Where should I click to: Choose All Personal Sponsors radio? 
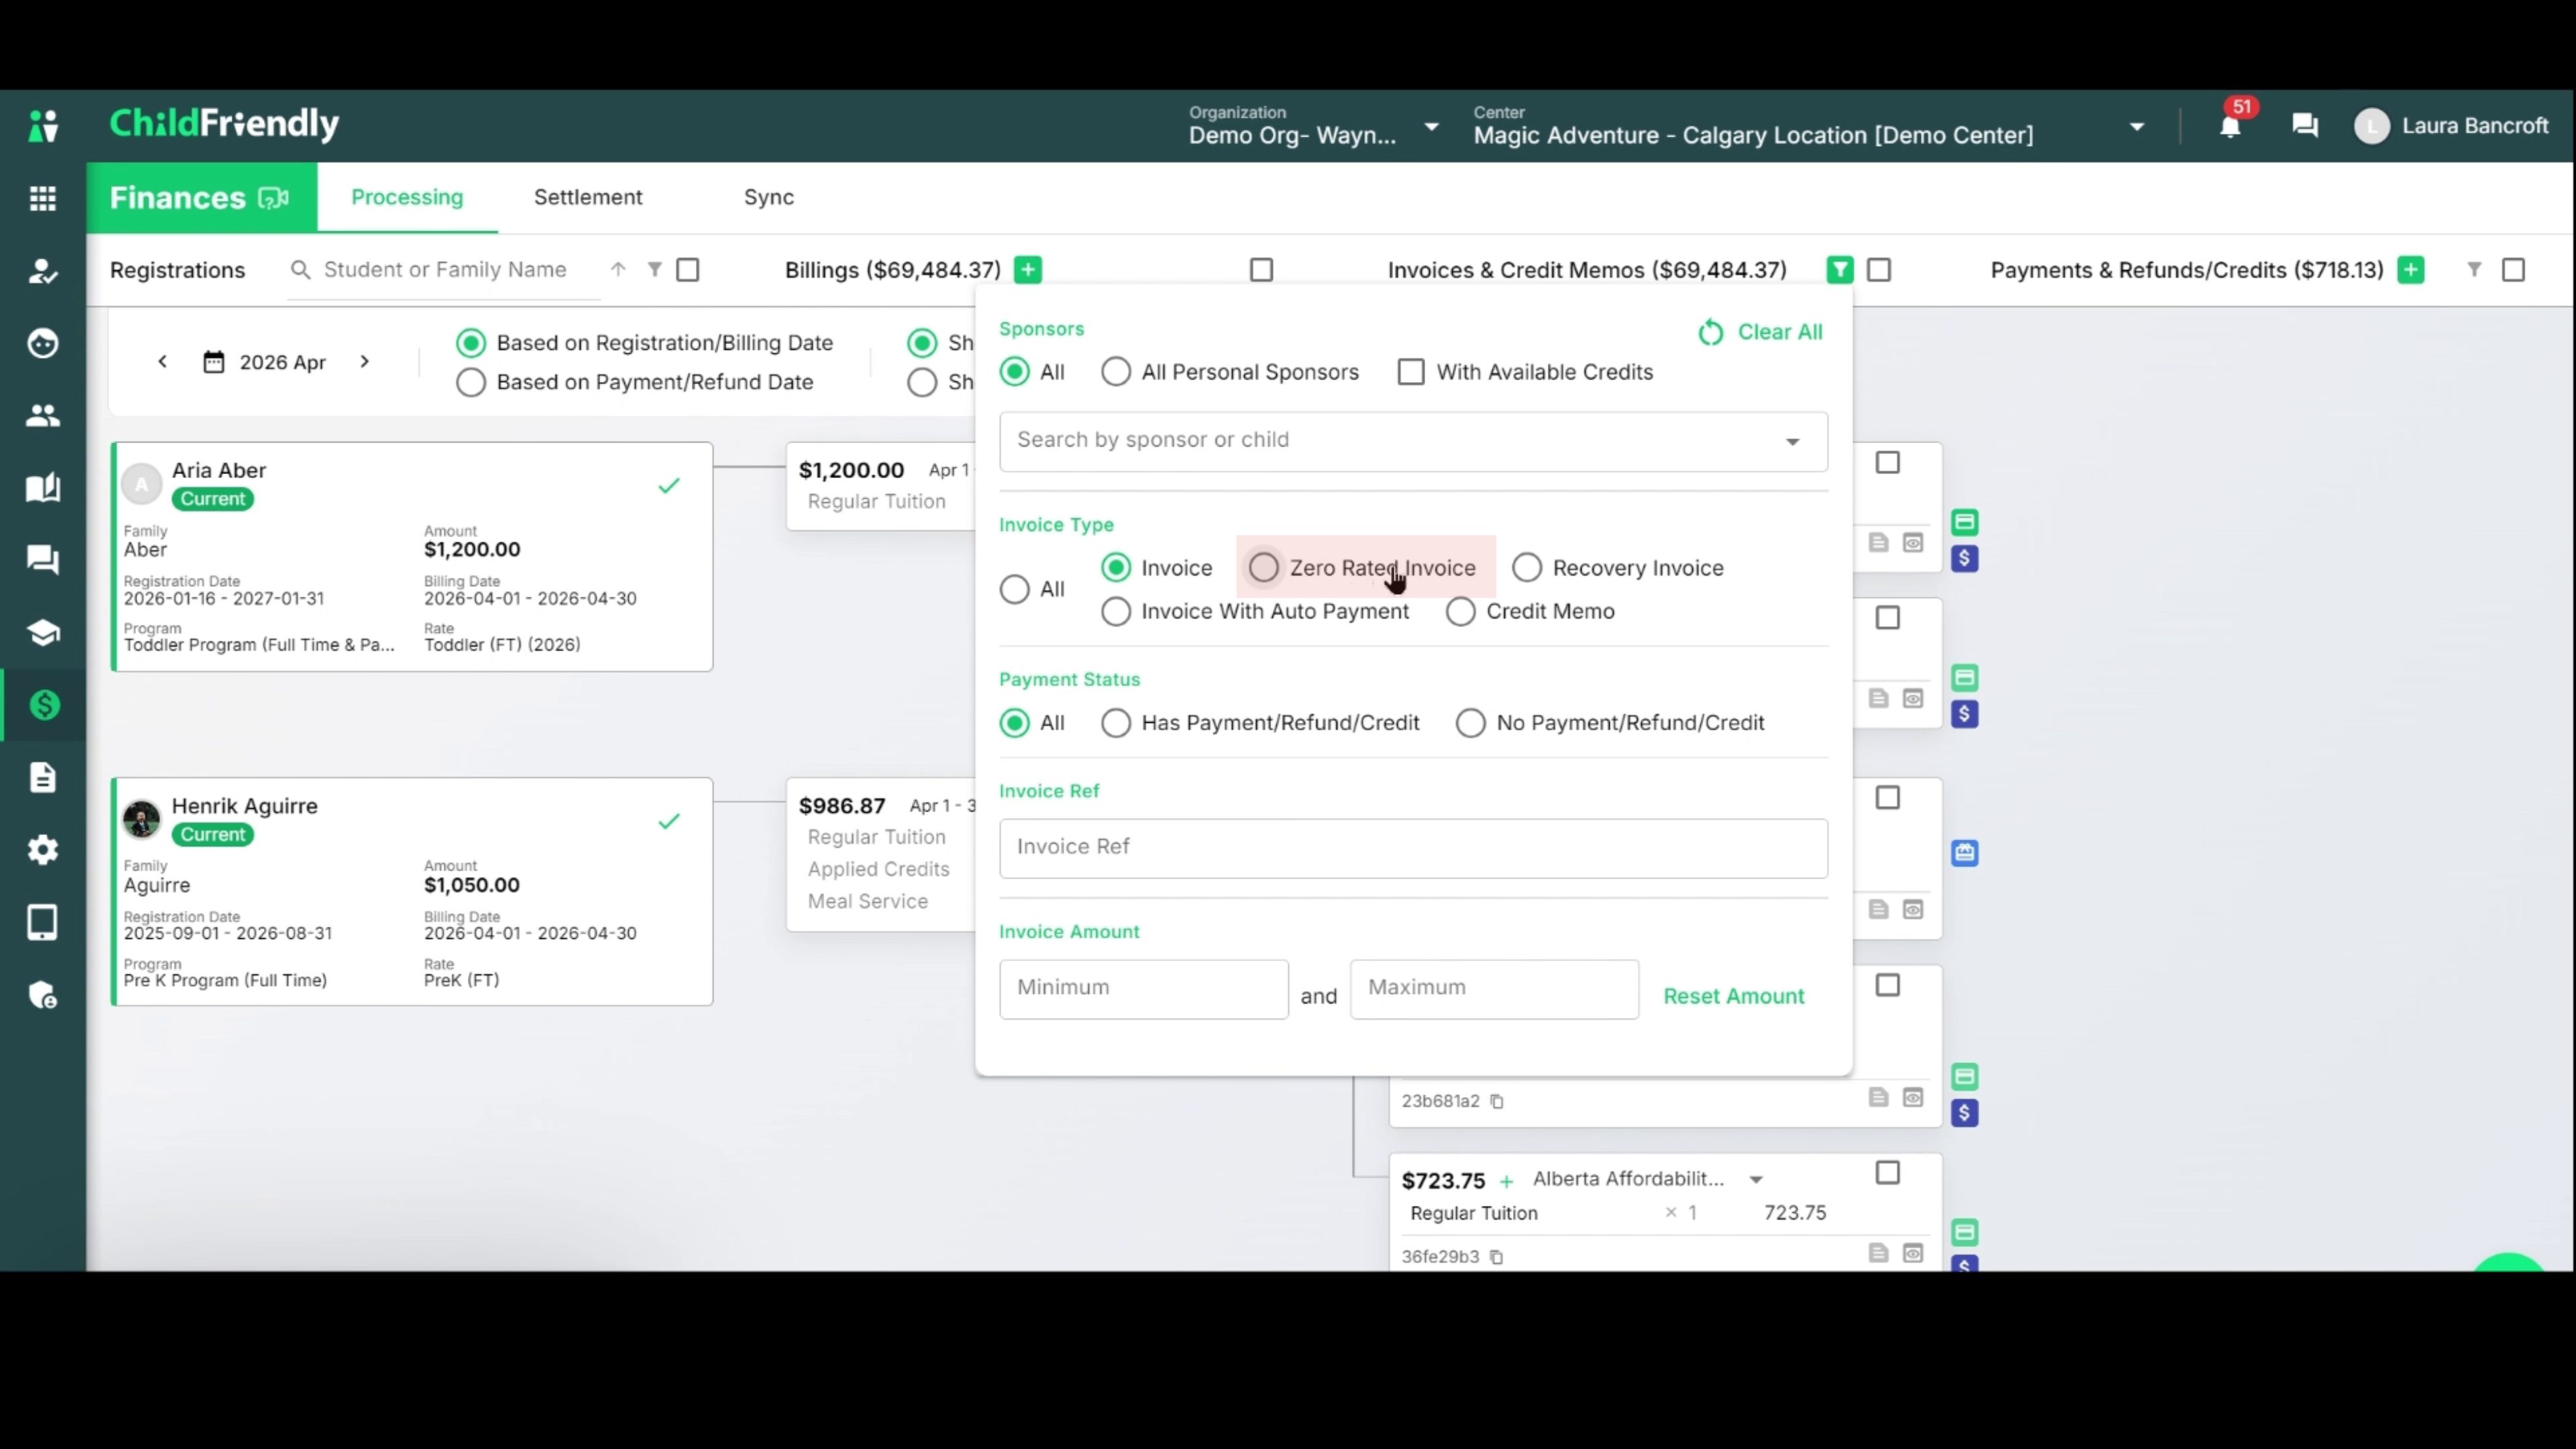coord(1116,372)
